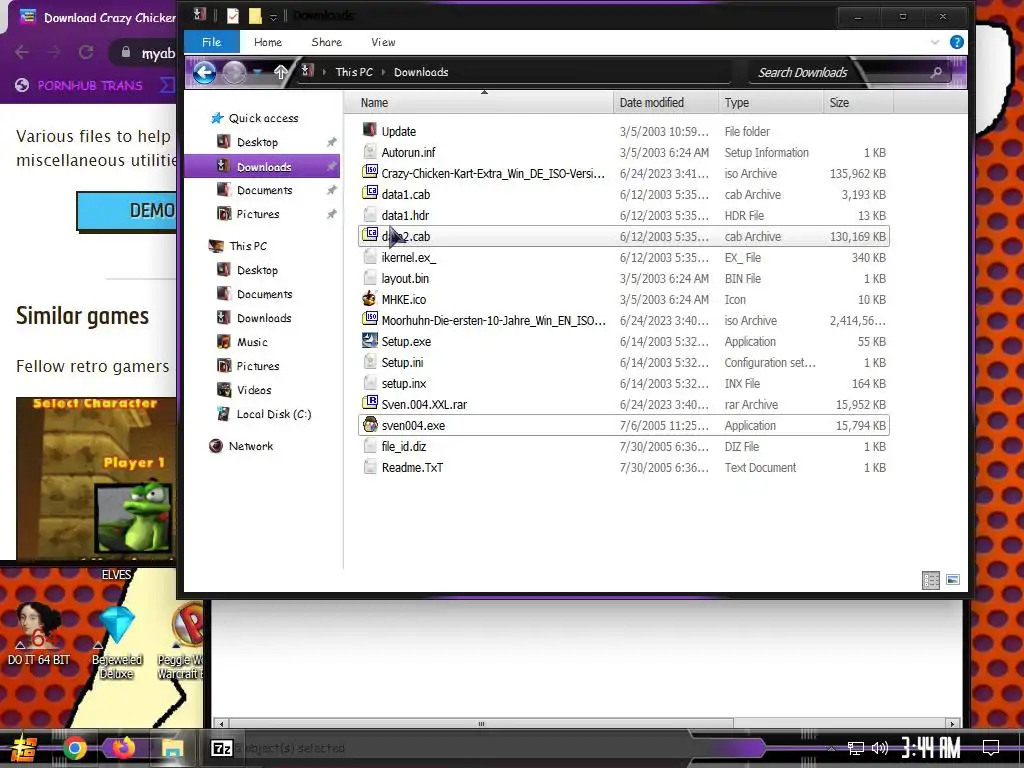Sort by the Type column header
This screenshot has height=768, width=1024.
(771, 103)
